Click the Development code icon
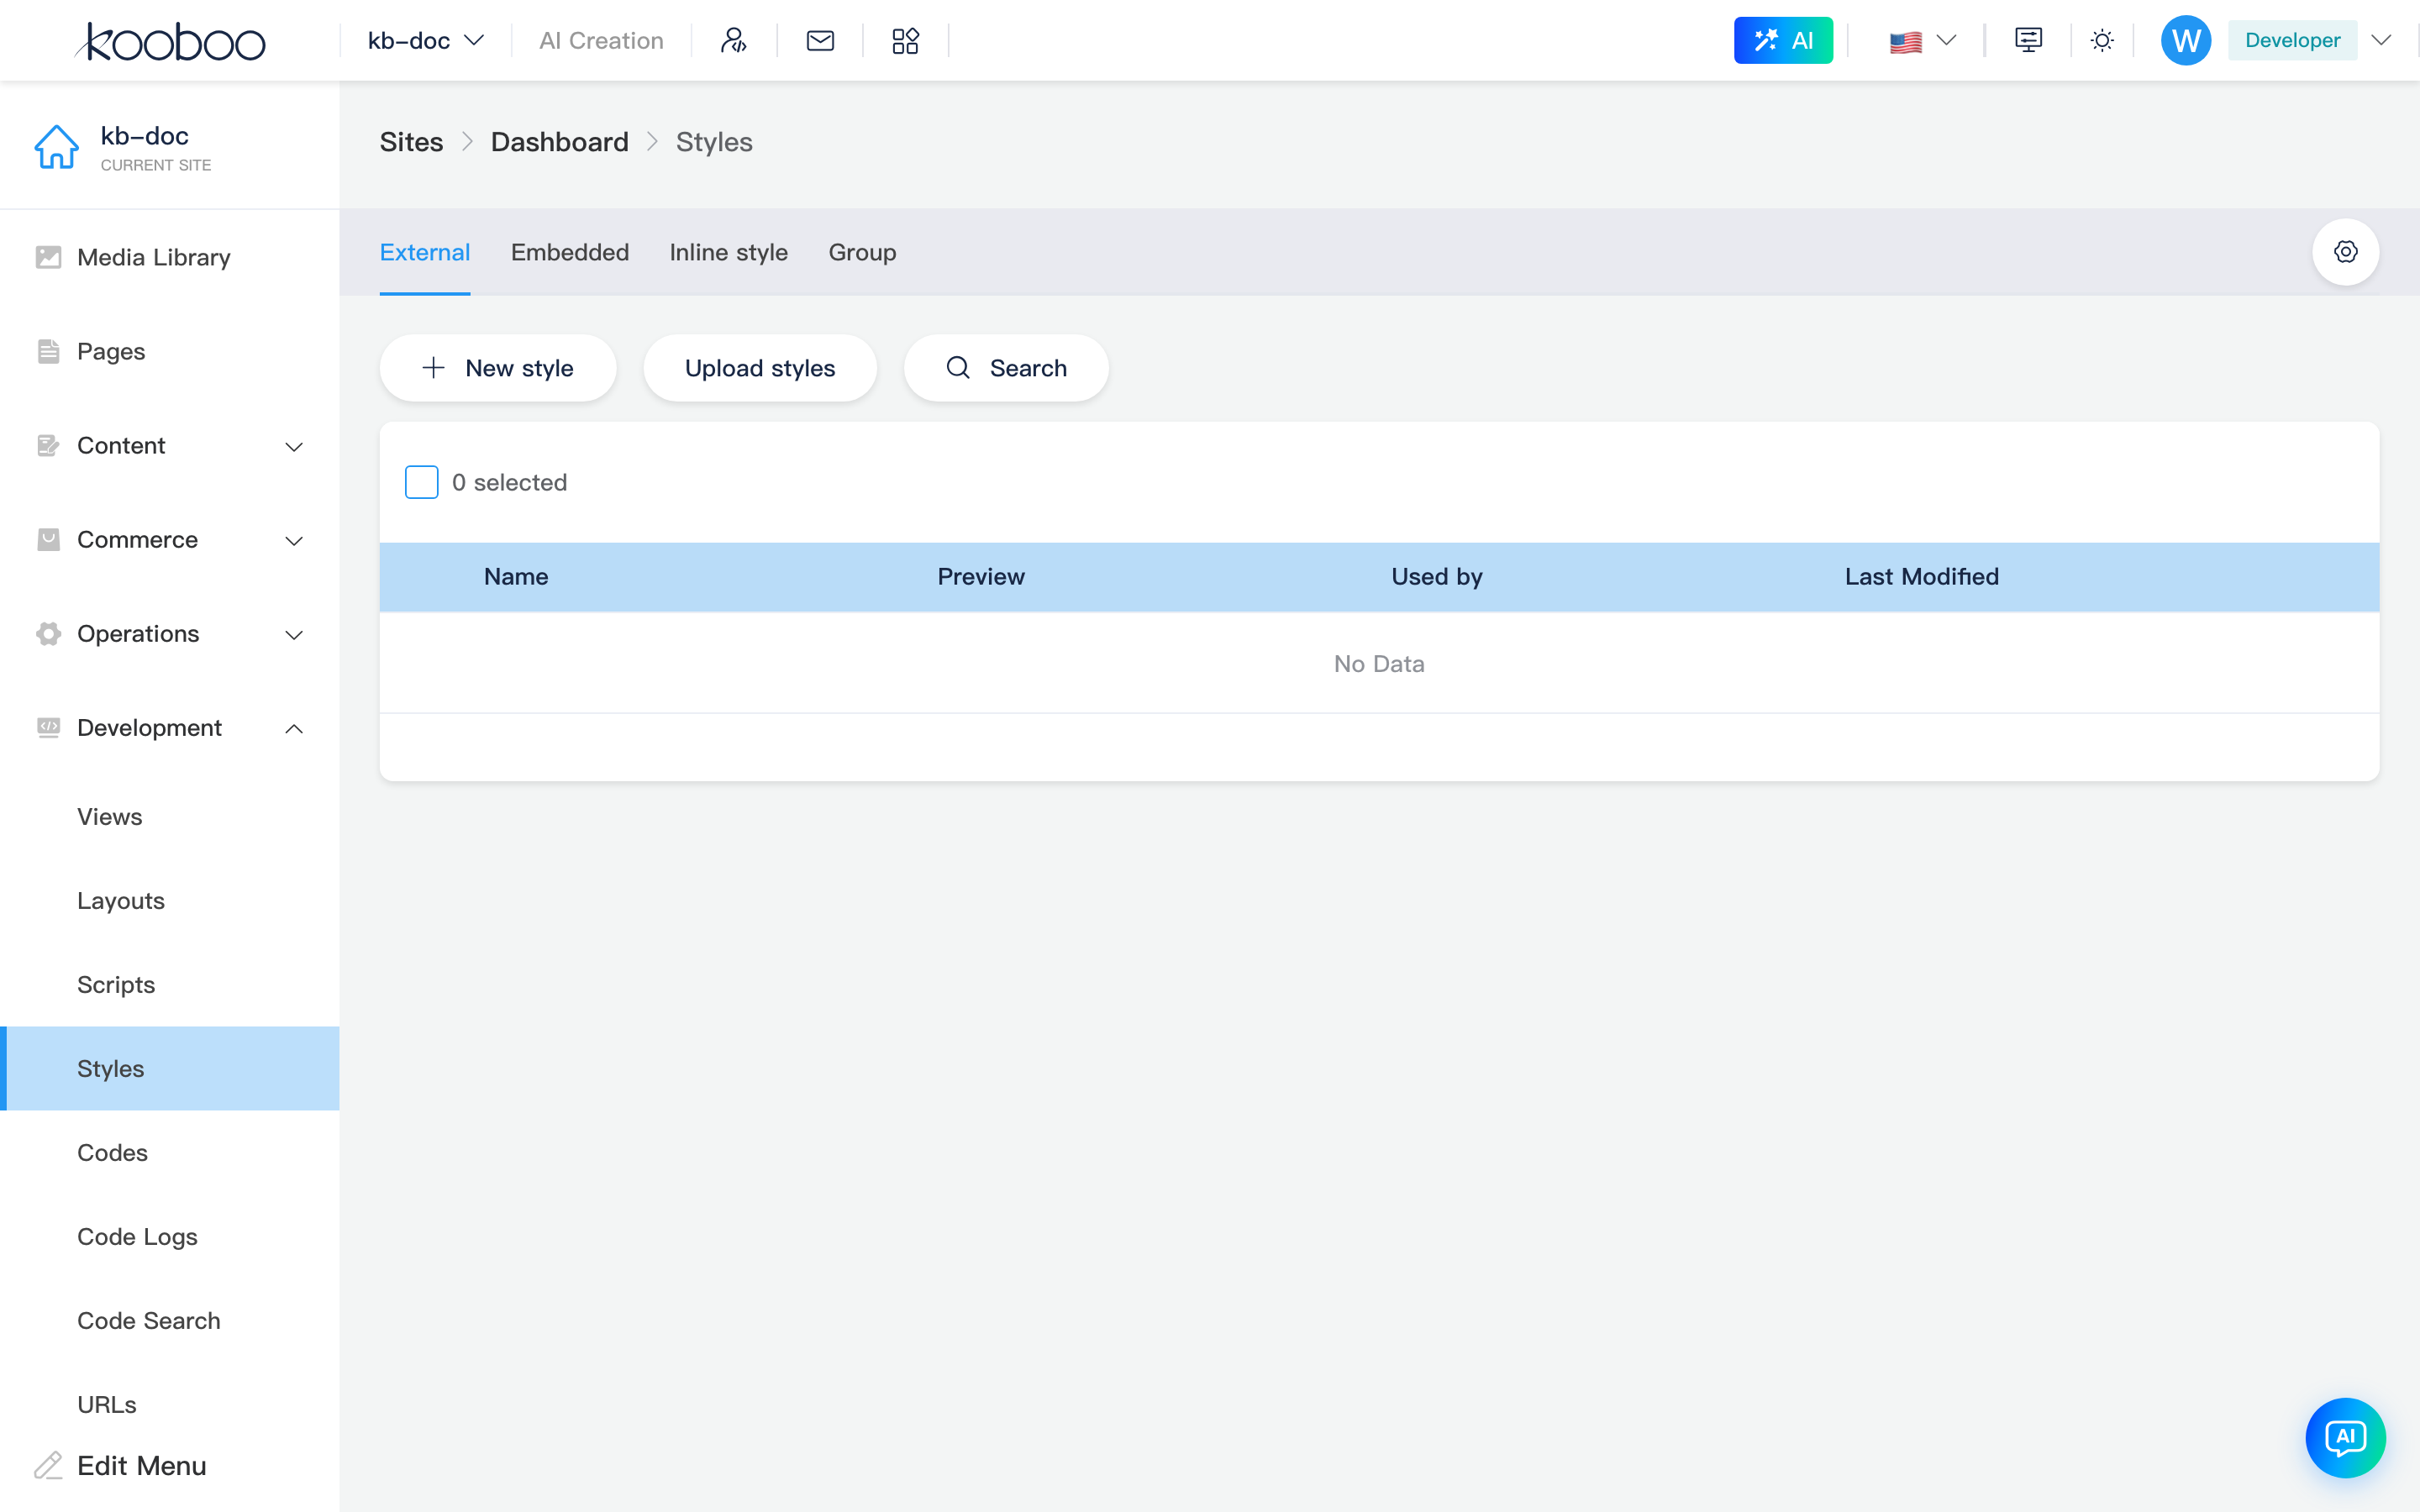 coord(48,728)
